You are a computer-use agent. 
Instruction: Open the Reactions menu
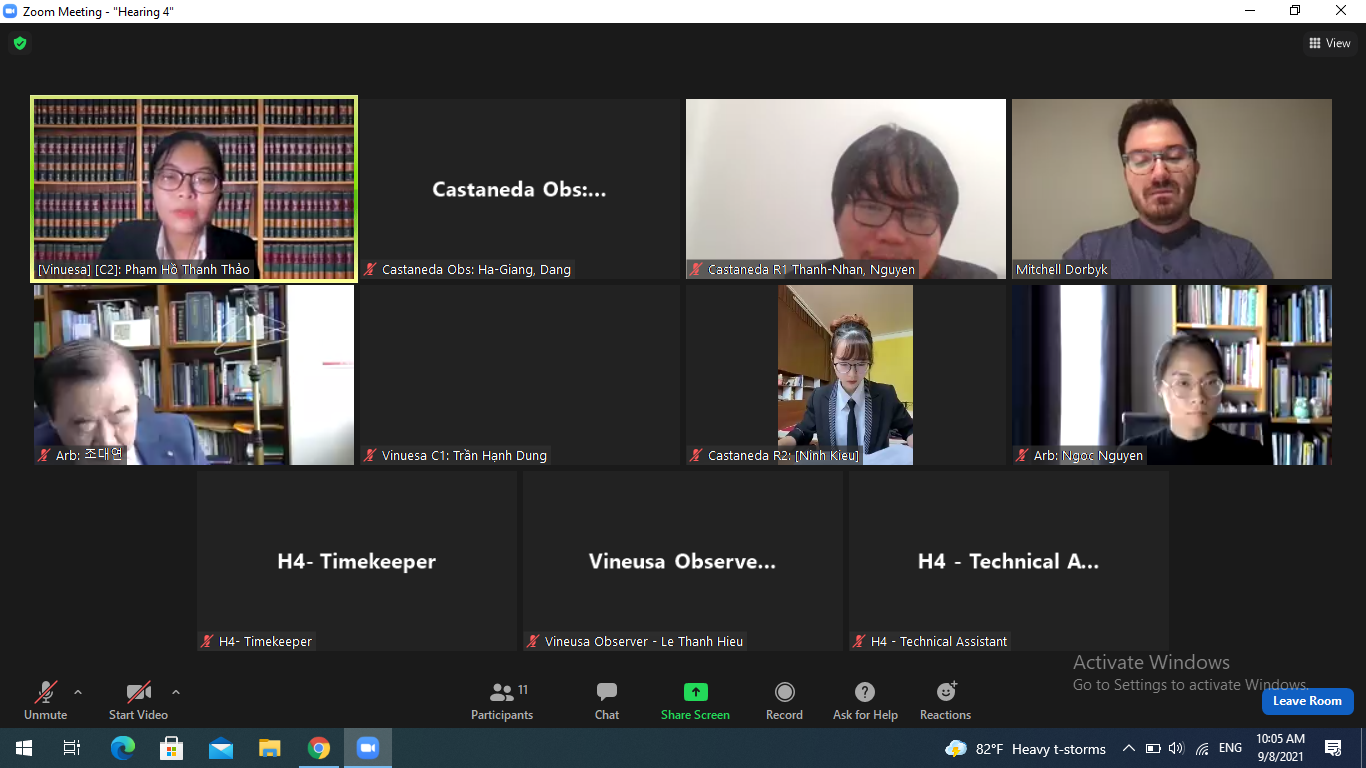click(945, 700)
